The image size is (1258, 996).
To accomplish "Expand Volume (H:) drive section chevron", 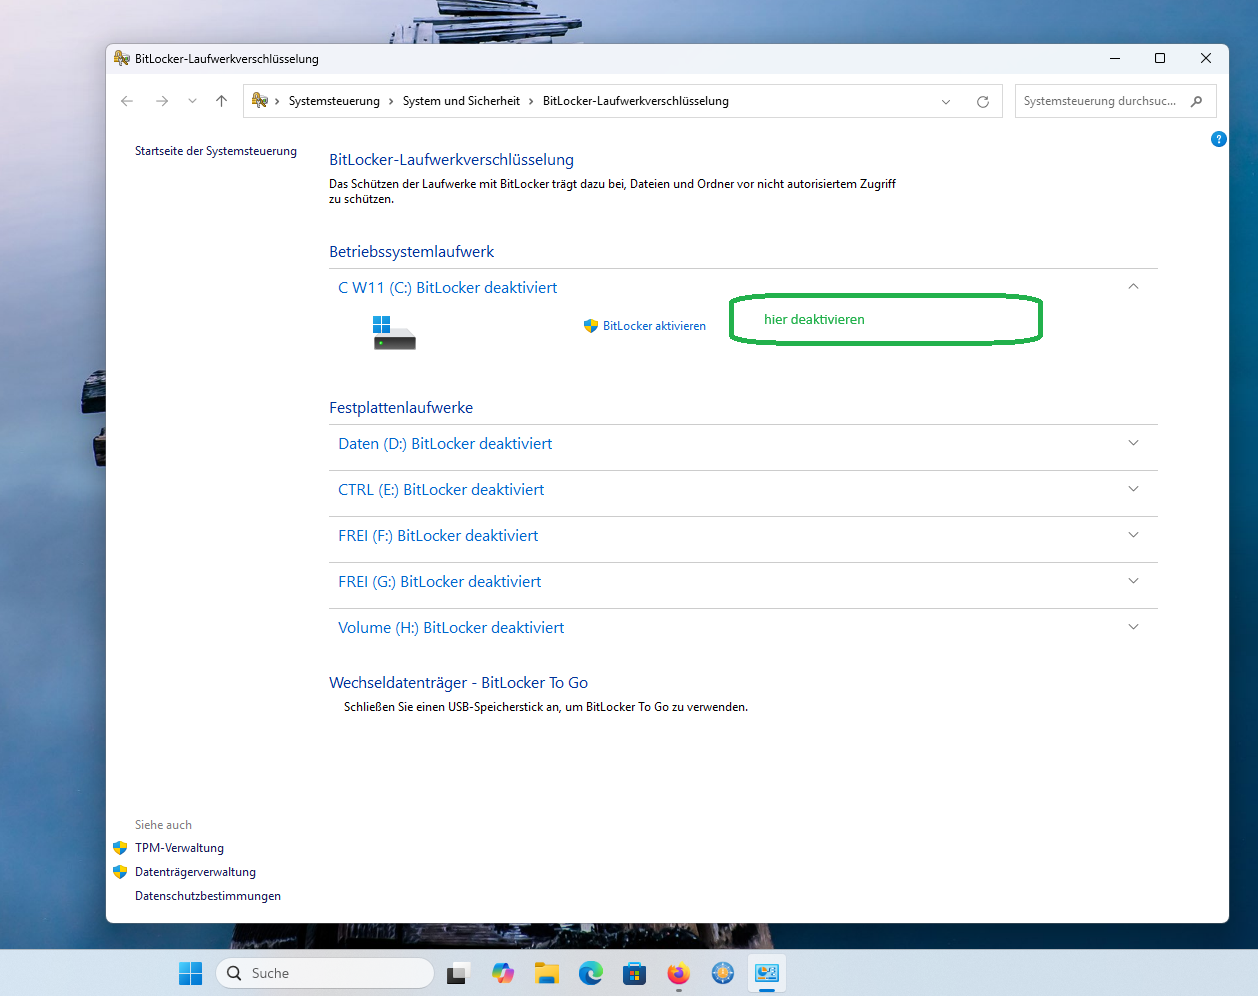I will (1133, 627).
